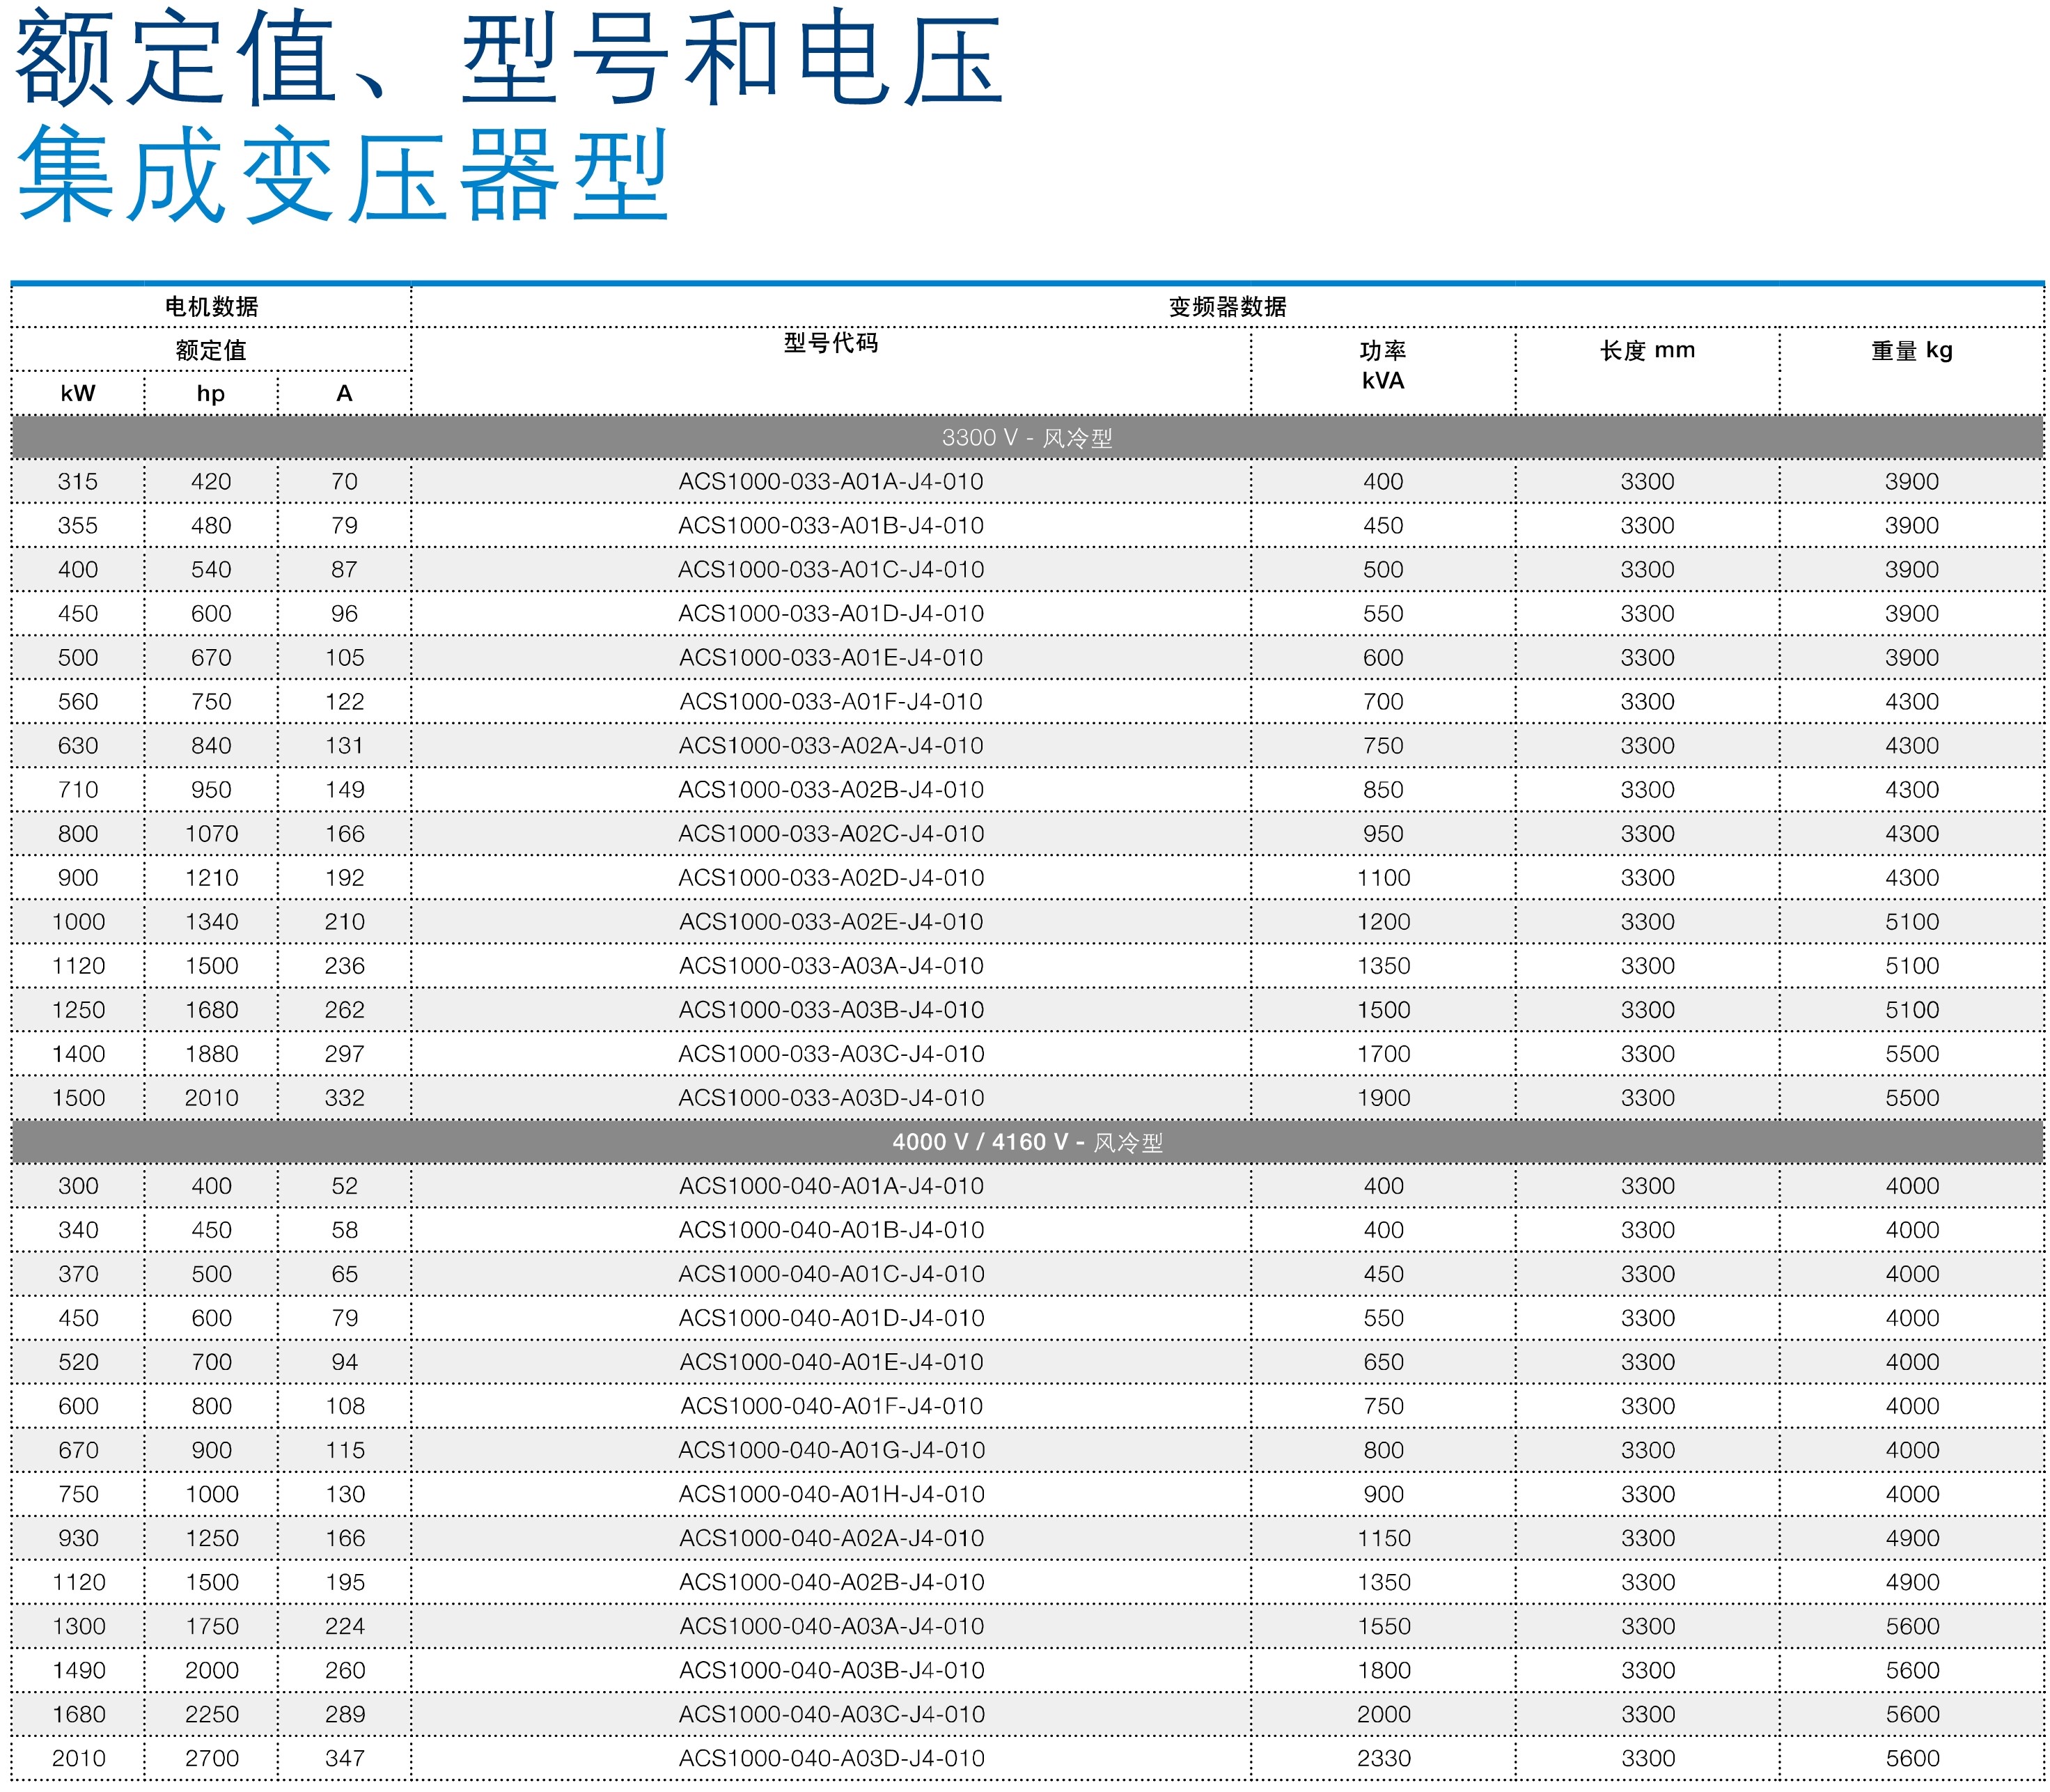The image size is (2050, 1792).
Task: Click the title text 额定值、型号和电压
Action: 508,57
